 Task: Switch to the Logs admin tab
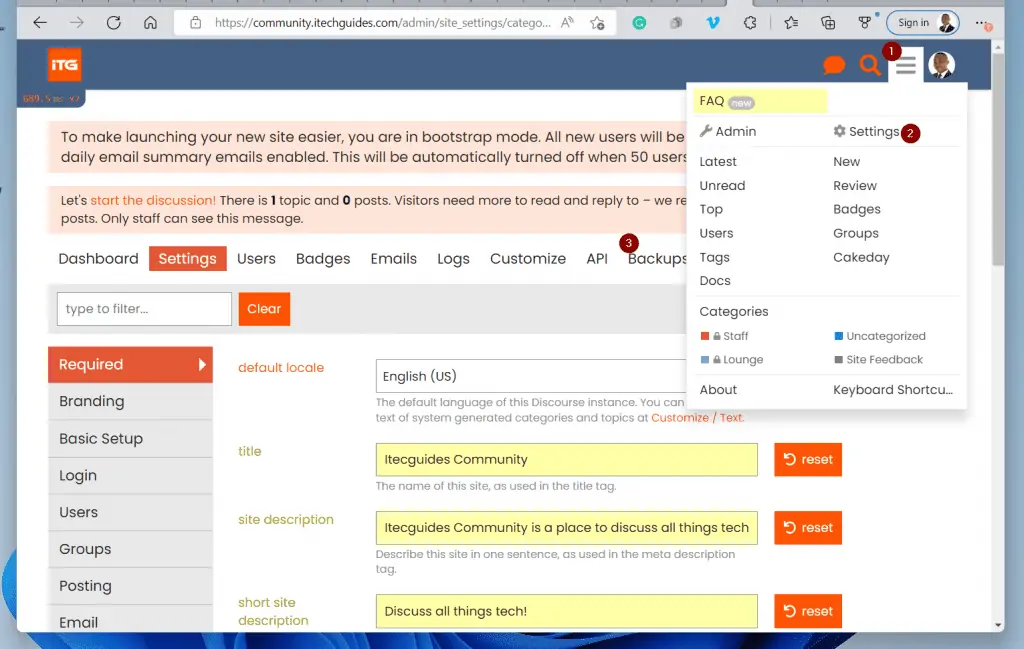tap(453, 259)
